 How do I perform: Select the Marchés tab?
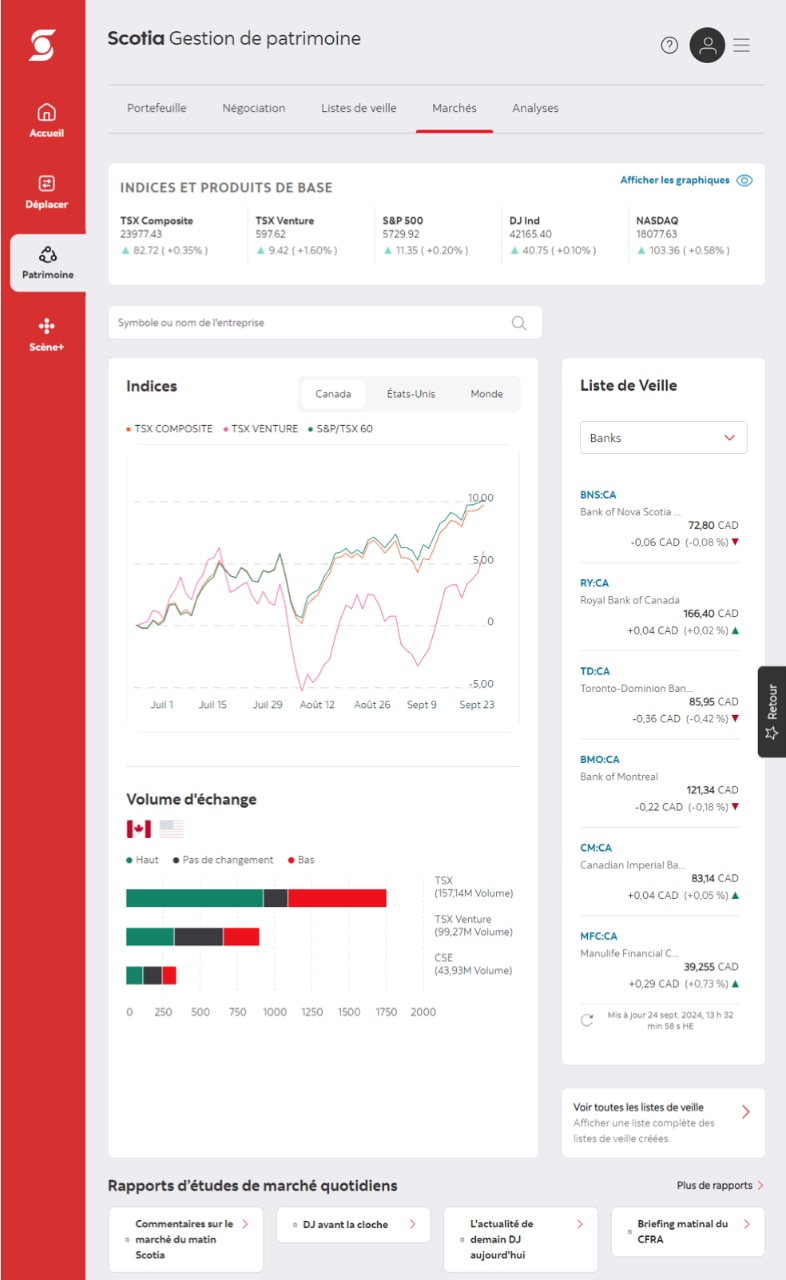pos(454,108)
